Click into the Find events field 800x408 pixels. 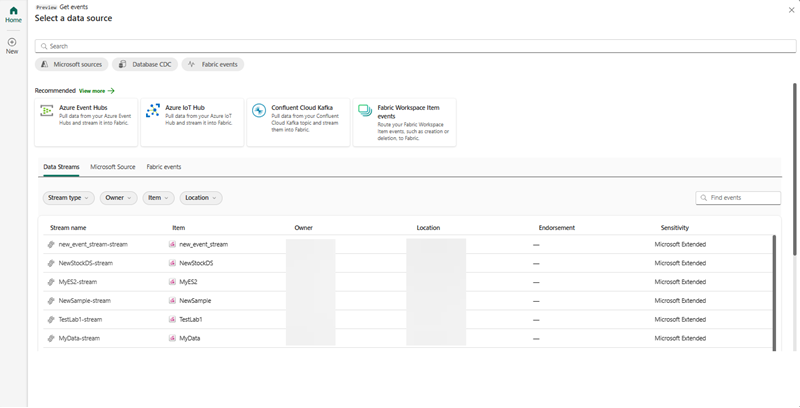(738, 198)
